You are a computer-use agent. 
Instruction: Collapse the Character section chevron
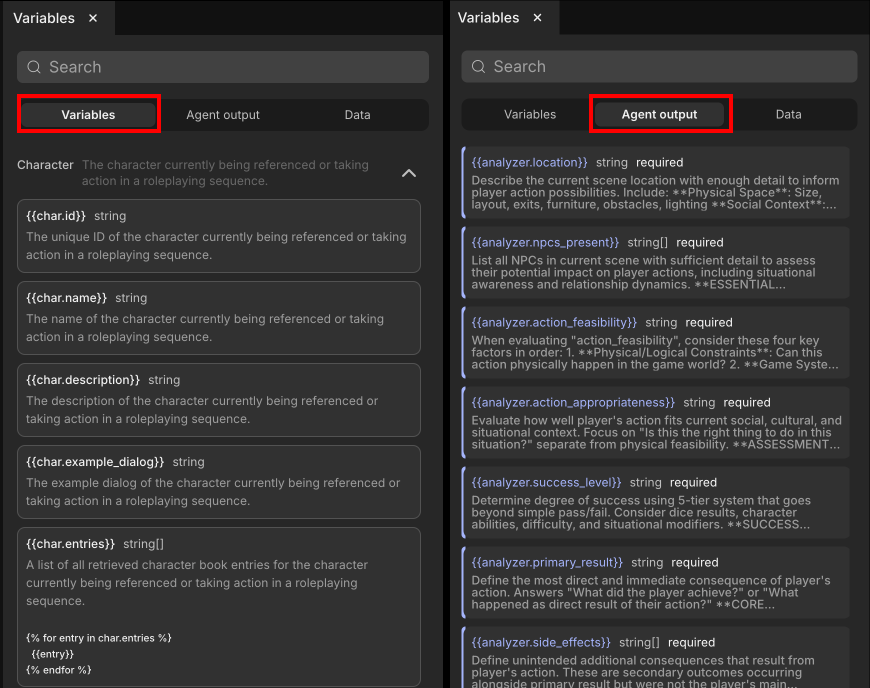coord(408,173)
